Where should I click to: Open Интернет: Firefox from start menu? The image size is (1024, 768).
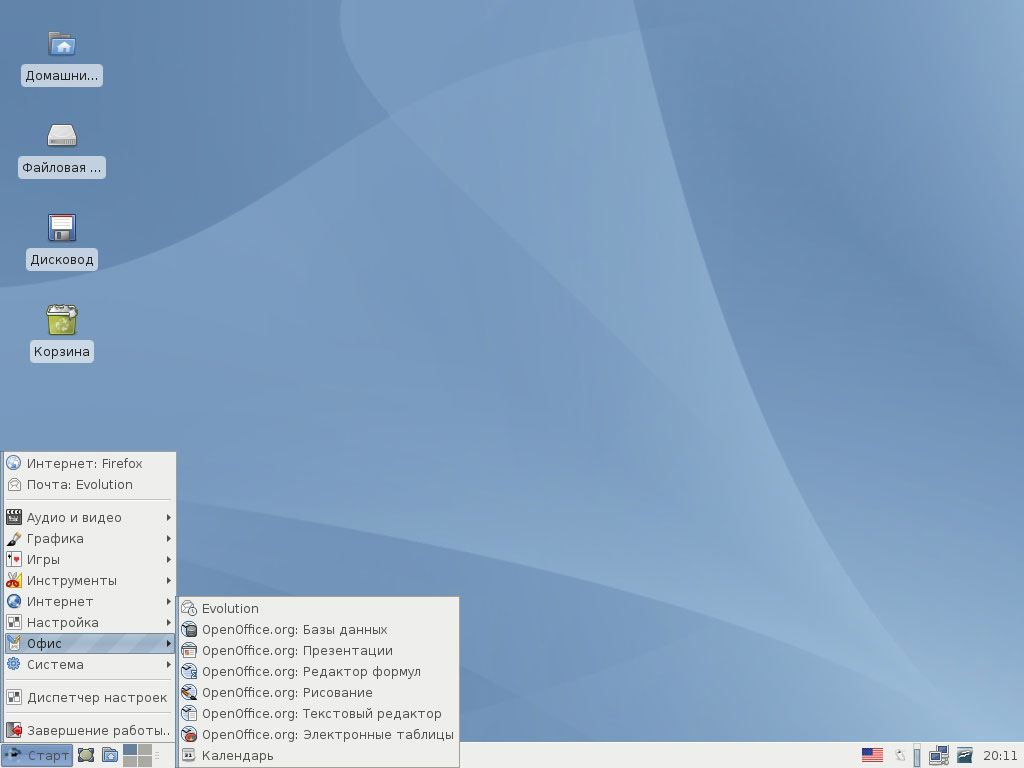[x=84, y=463]
